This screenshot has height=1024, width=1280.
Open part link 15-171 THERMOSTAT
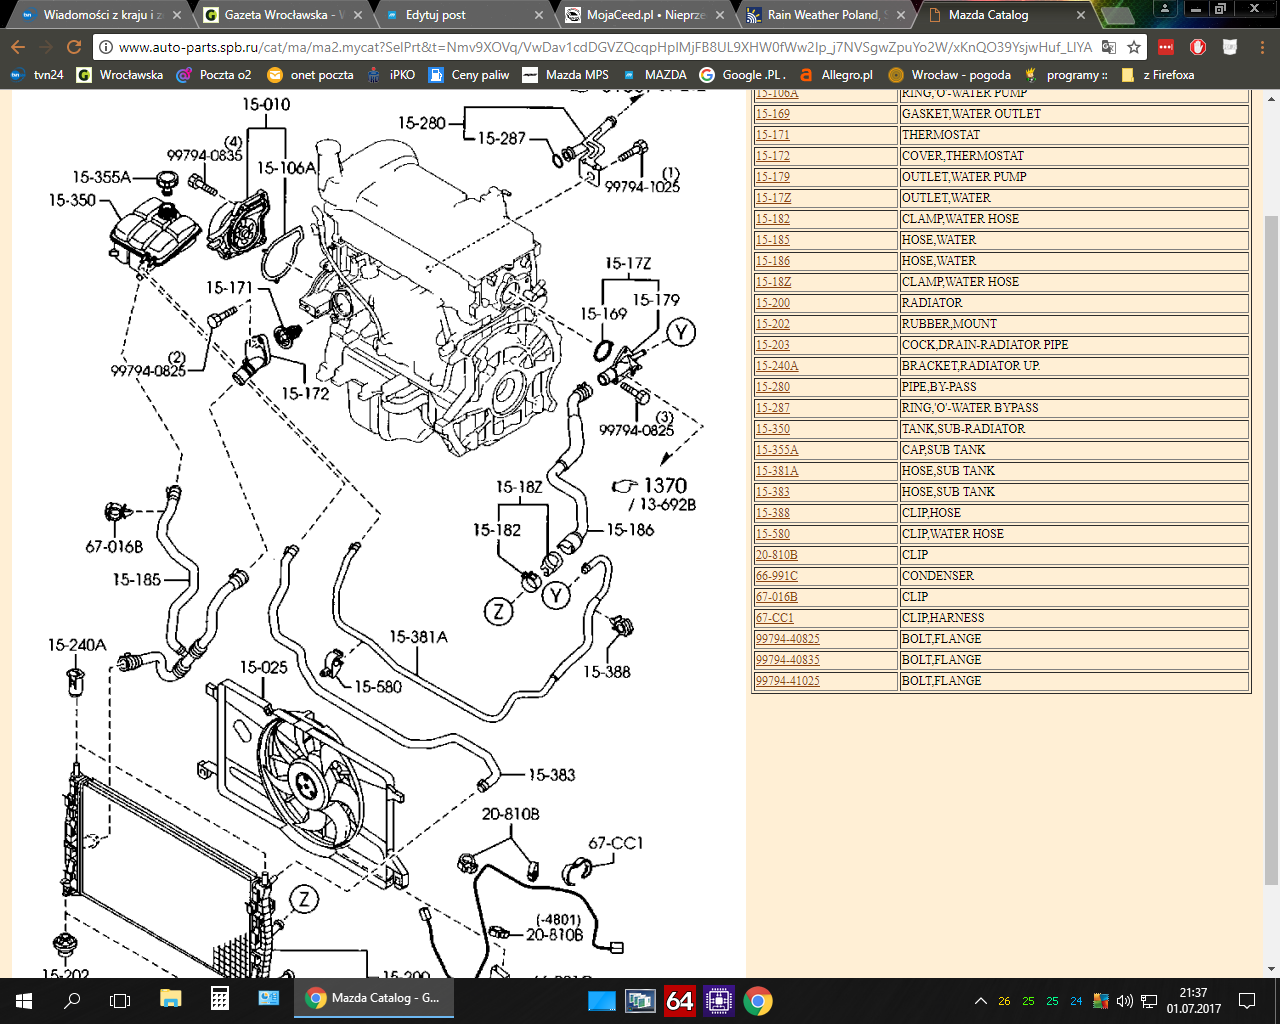[772, 135]
